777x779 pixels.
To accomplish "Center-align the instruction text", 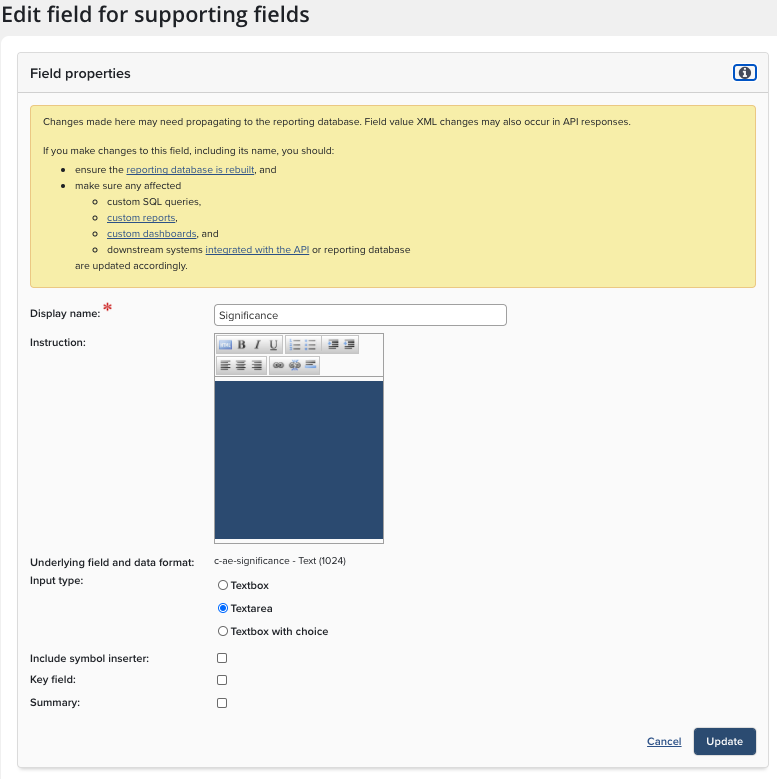I will (x=241, y=366).
